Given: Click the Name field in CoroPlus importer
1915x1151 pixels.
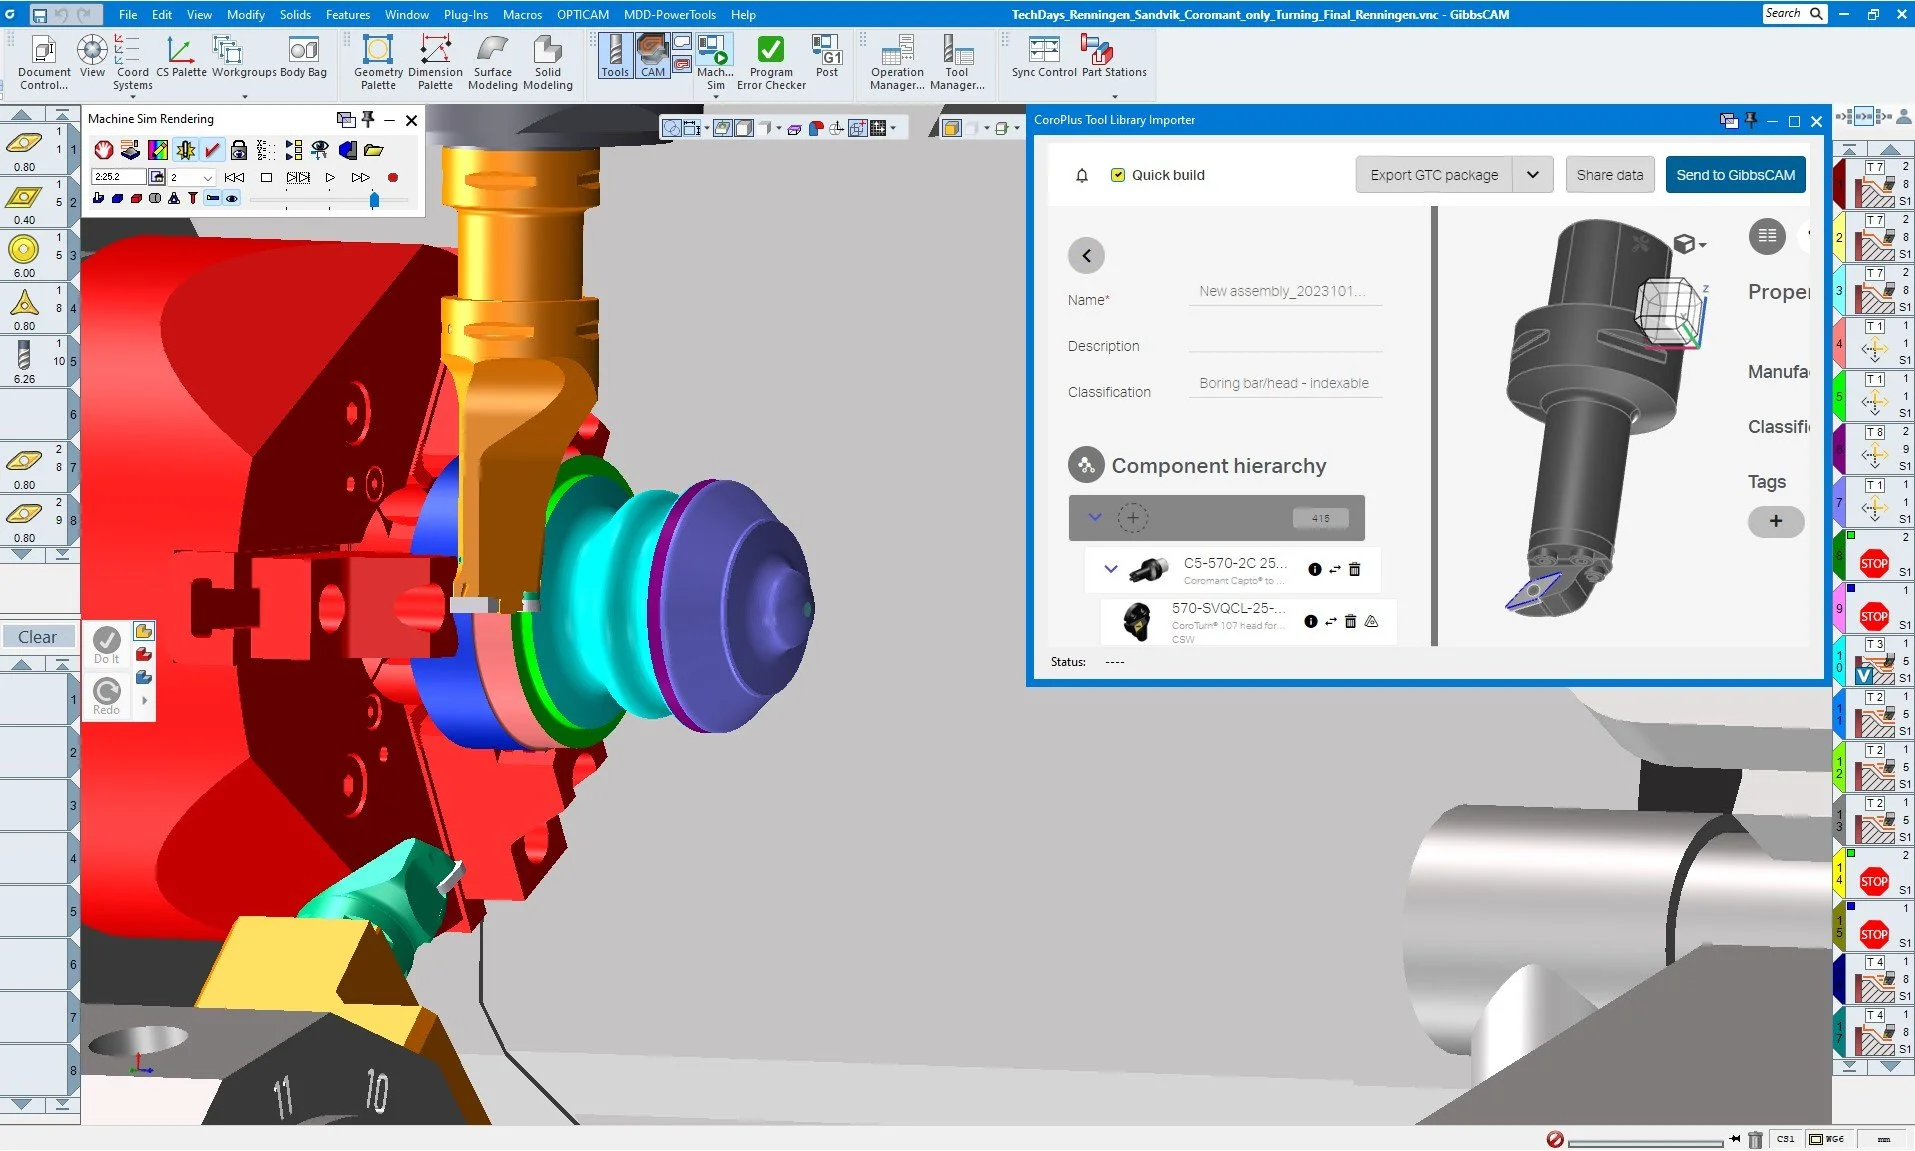Looking at the screenshot, I should [1284, 291].
